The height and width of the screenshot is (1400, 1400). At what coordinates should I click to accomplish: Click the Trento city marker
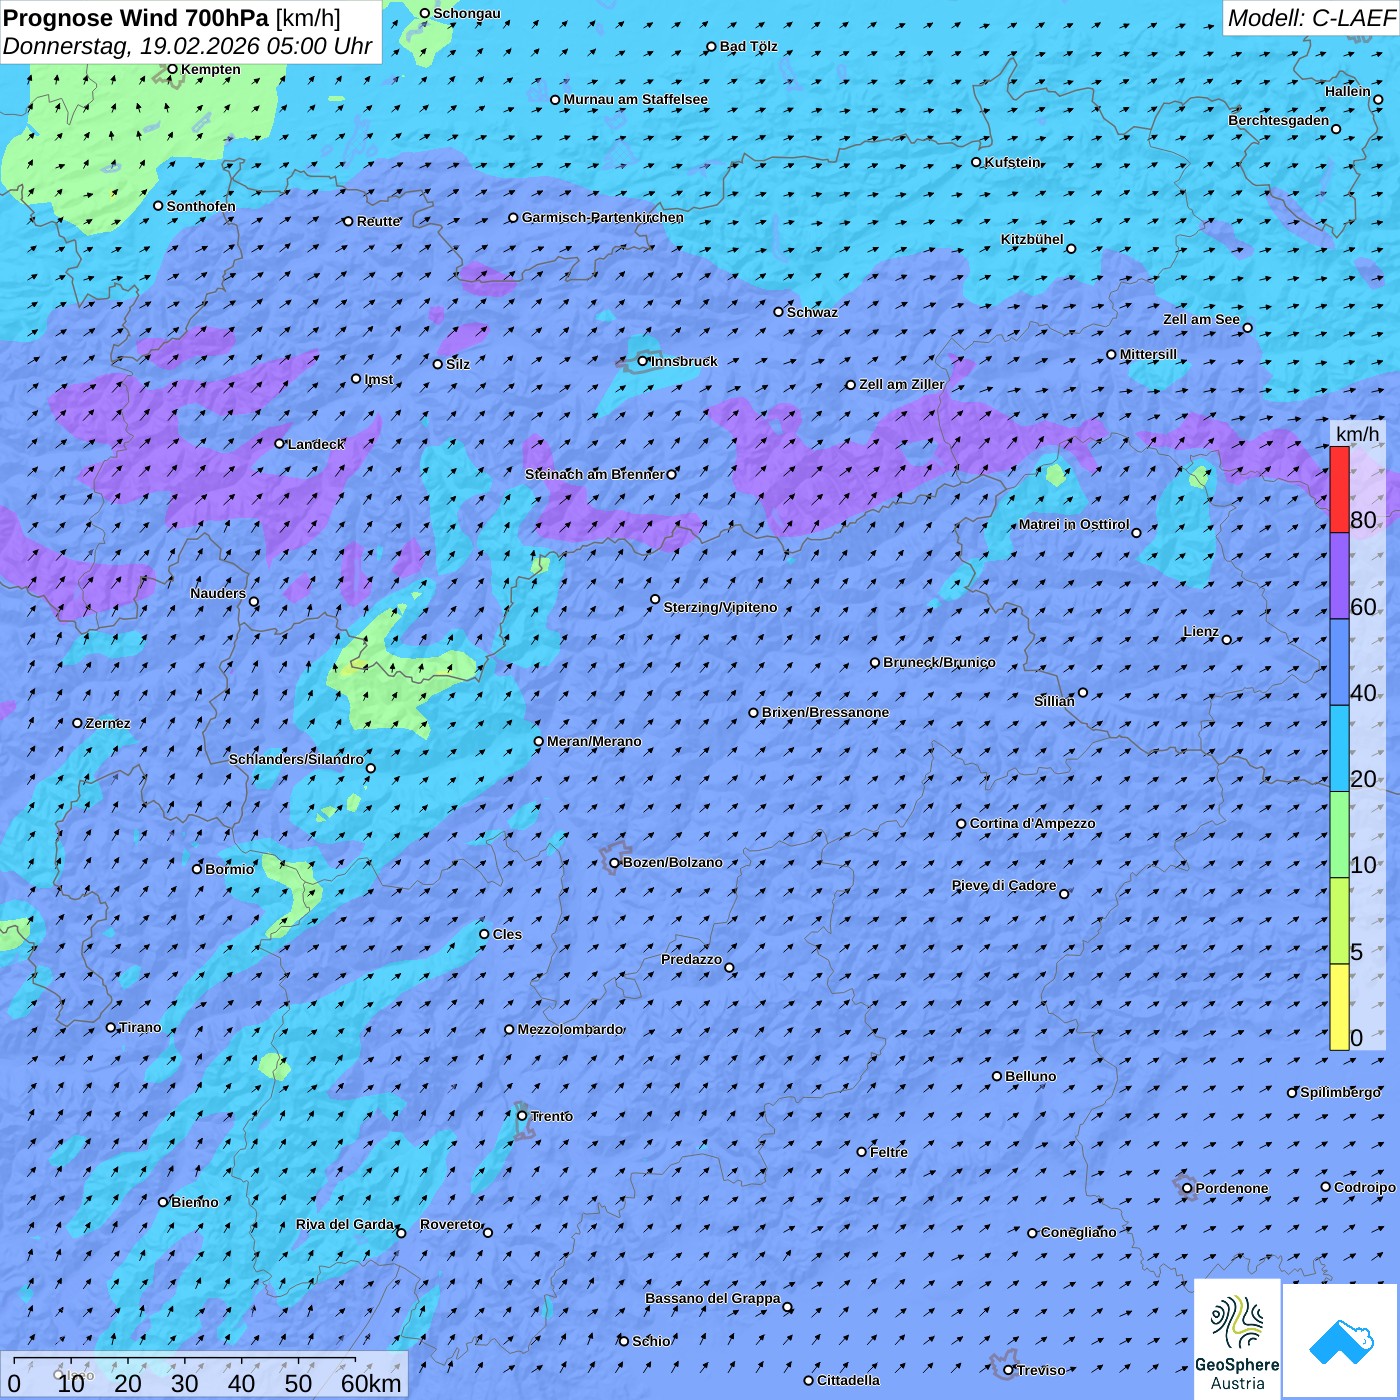(522, 1116)
